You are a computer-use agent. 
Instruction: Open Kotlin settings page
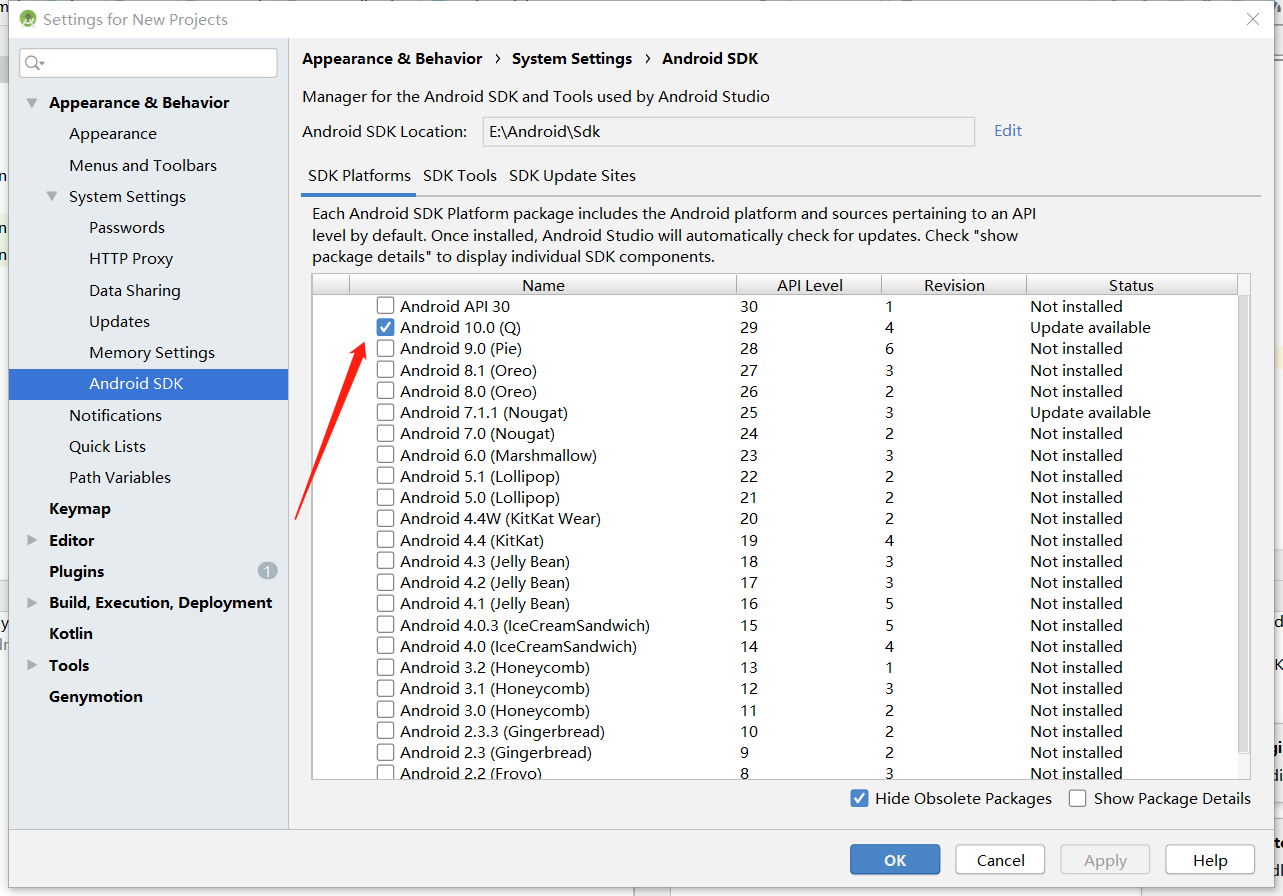[71, 633]
